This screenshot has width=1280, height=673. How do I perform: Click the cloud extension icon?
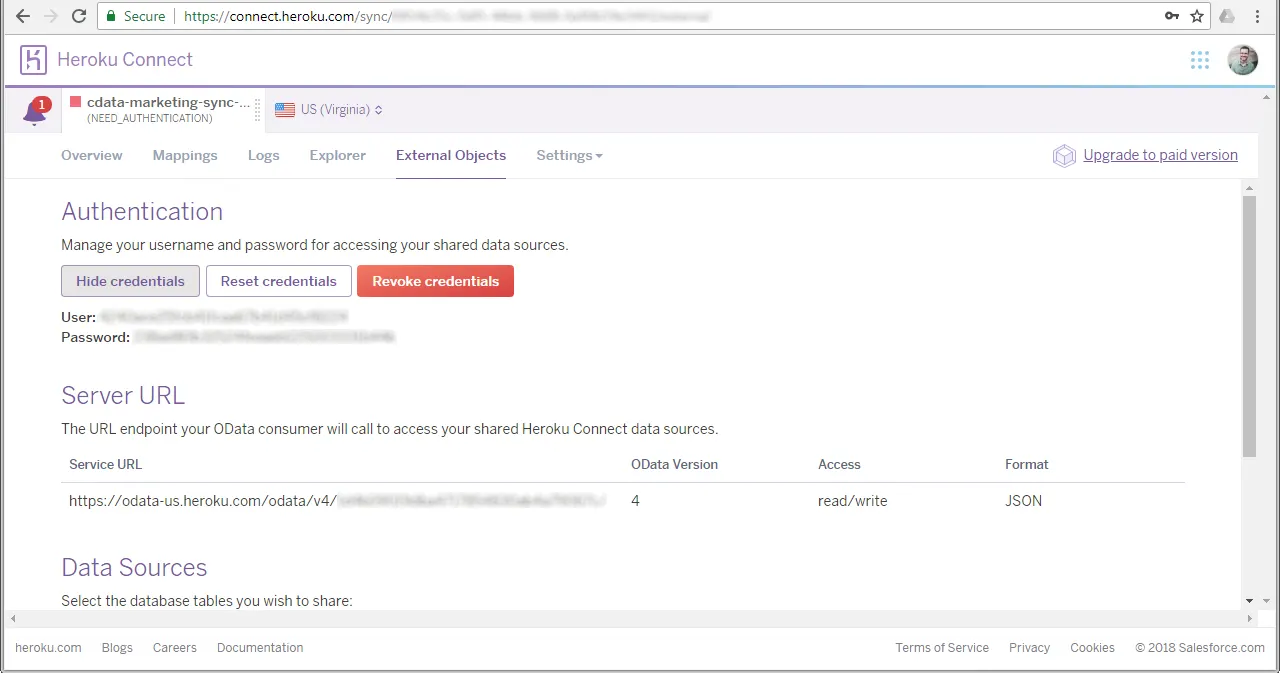[1227, 16]
